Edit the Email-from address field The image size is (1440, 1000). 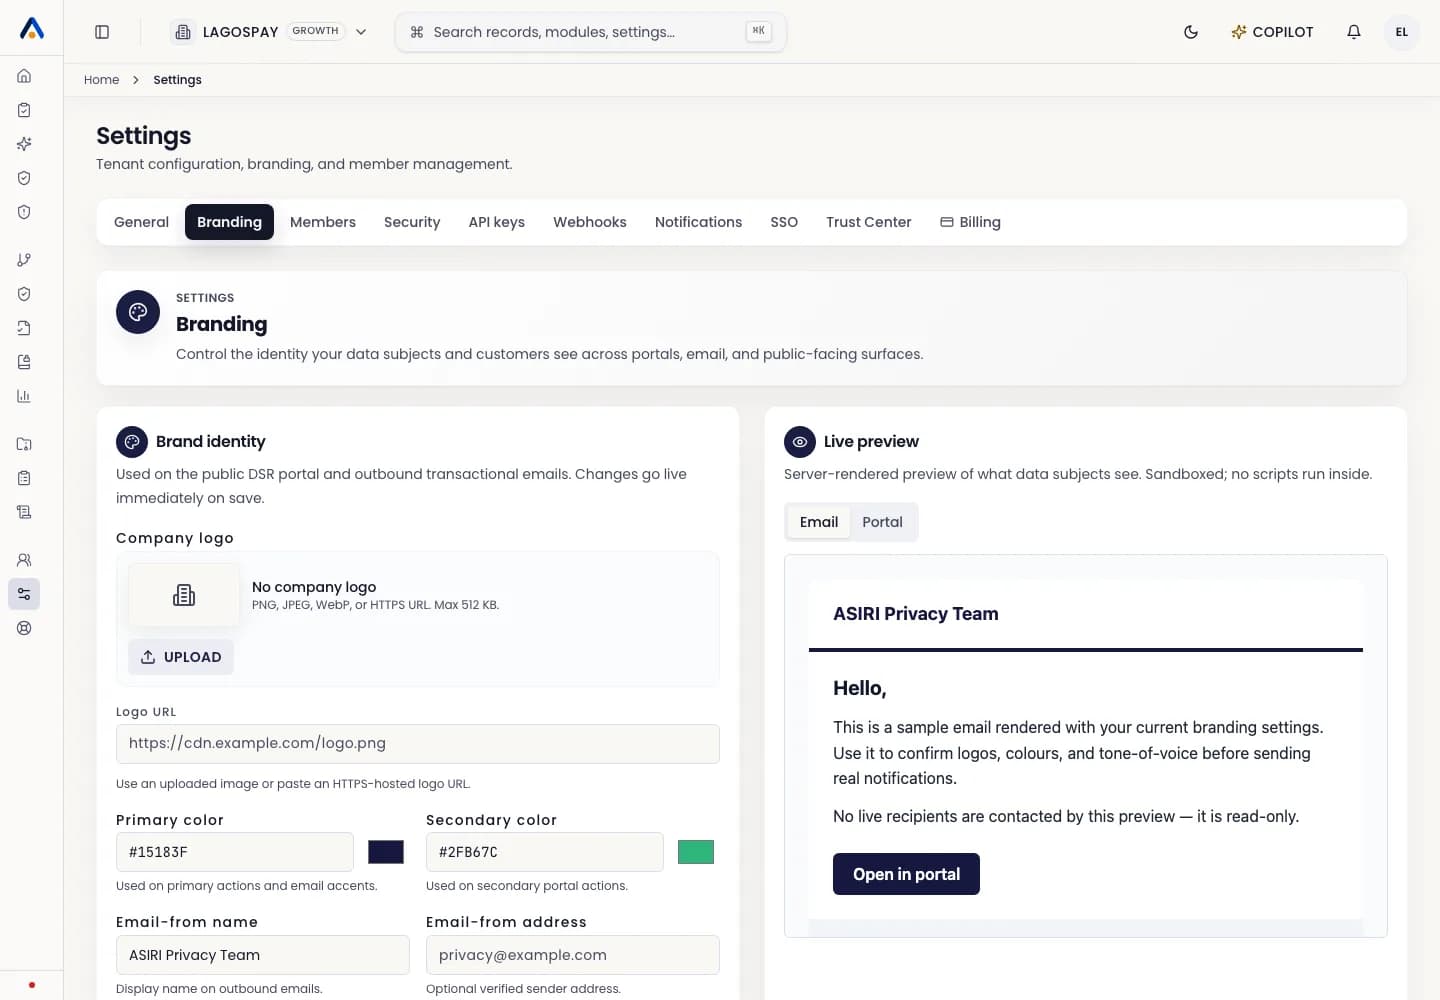(x=573, y=955)
